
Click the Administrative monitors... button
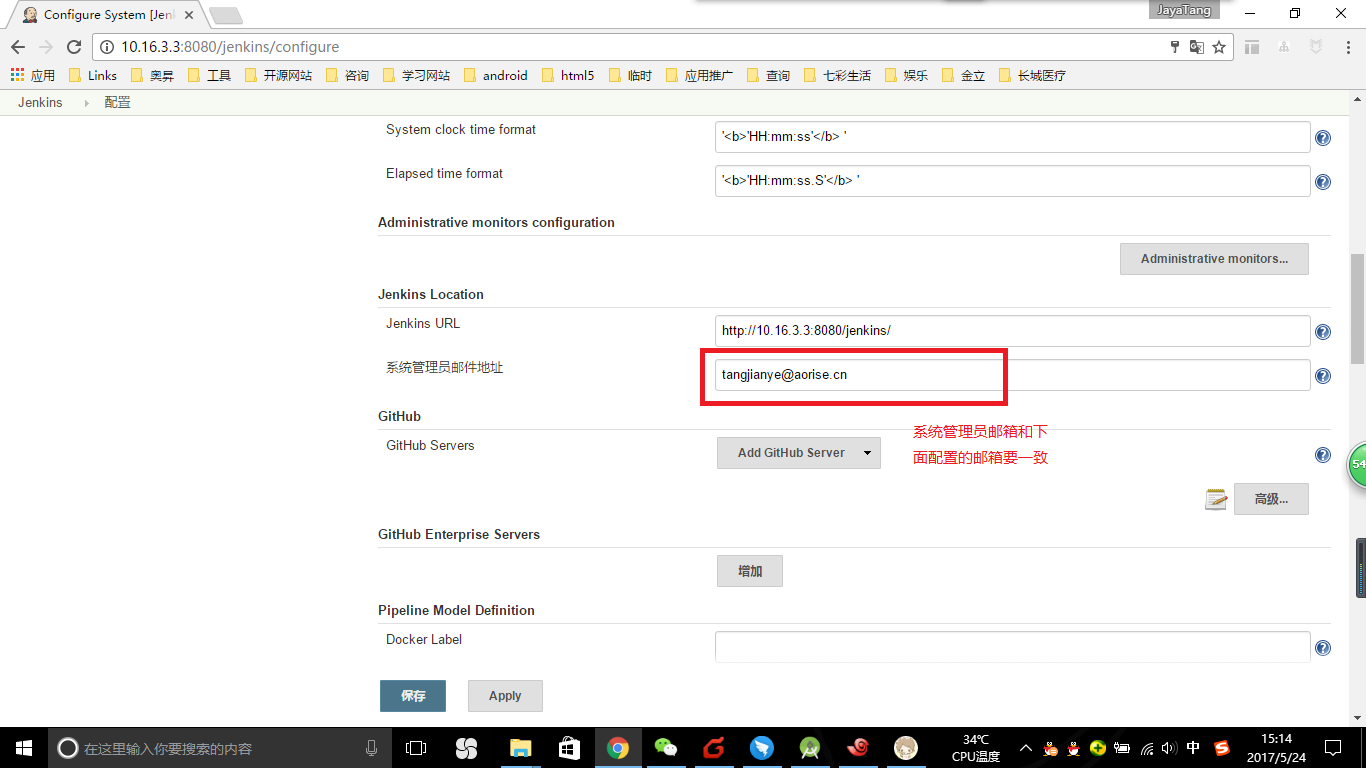coord(1214,259)
